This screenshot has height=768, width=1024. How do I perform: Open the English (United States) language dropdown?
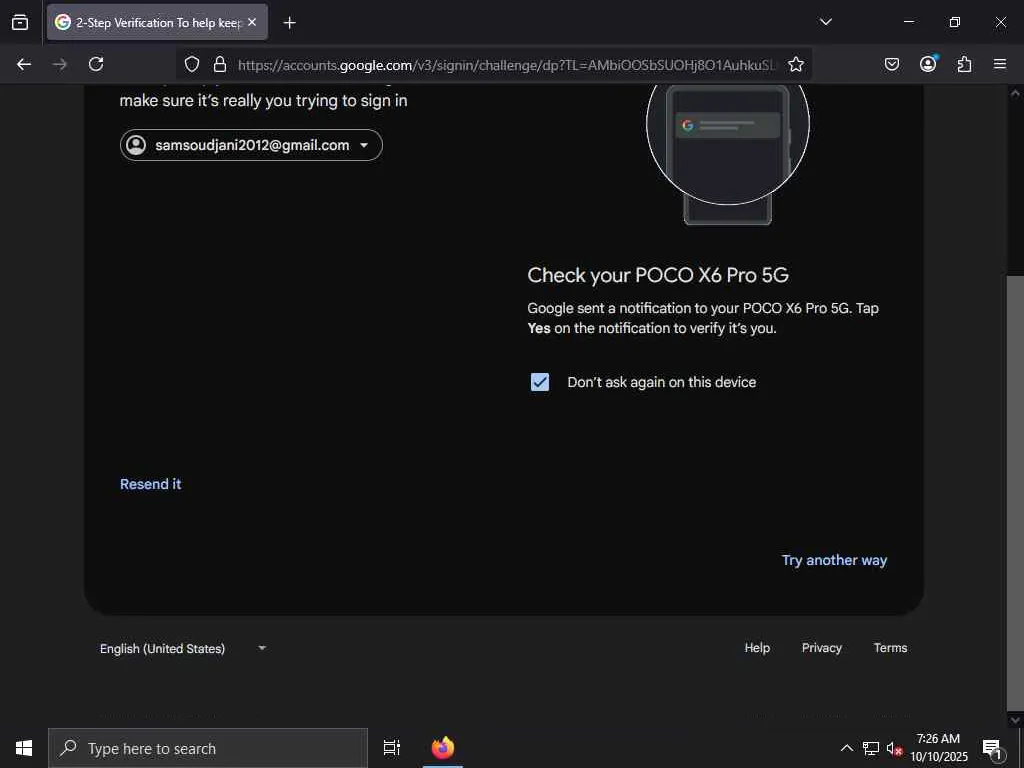(184, 648)
